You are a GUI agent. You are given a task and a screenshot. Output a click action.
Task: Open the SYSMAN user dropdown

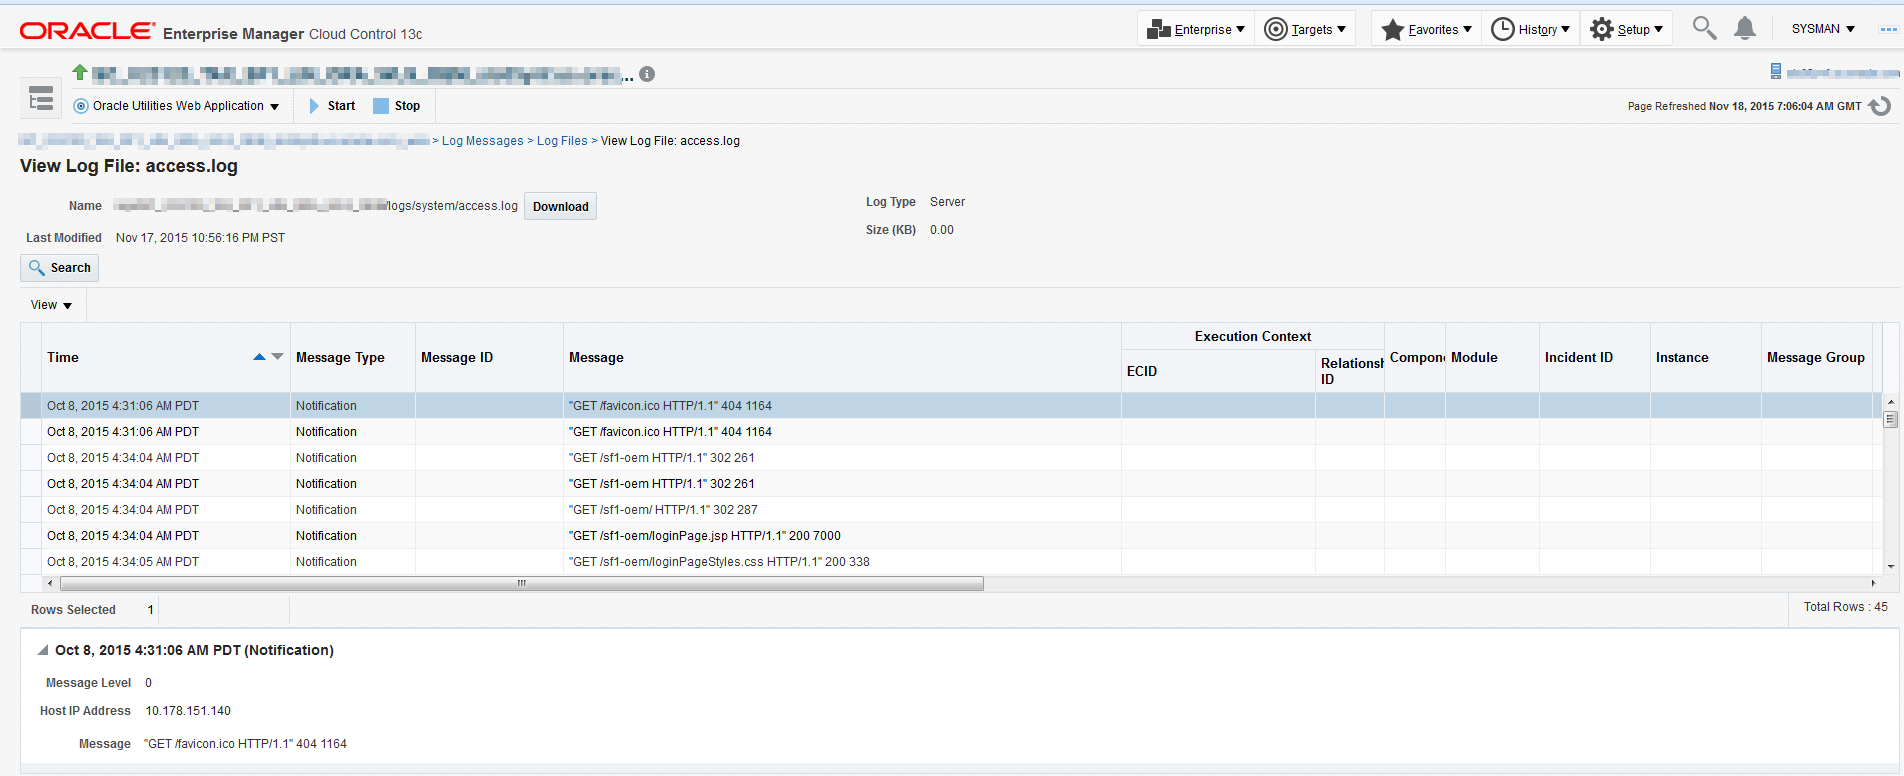pyautogui.click(x=1823, y=29)
